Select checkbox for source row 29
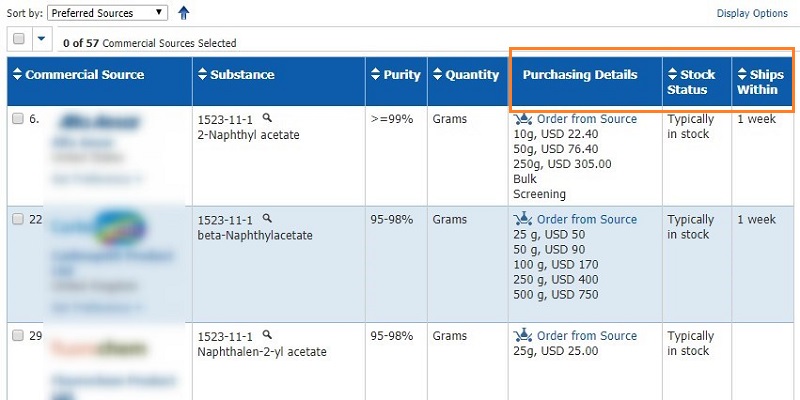Viewport: 800px width, 400px height. click(17, 335)
